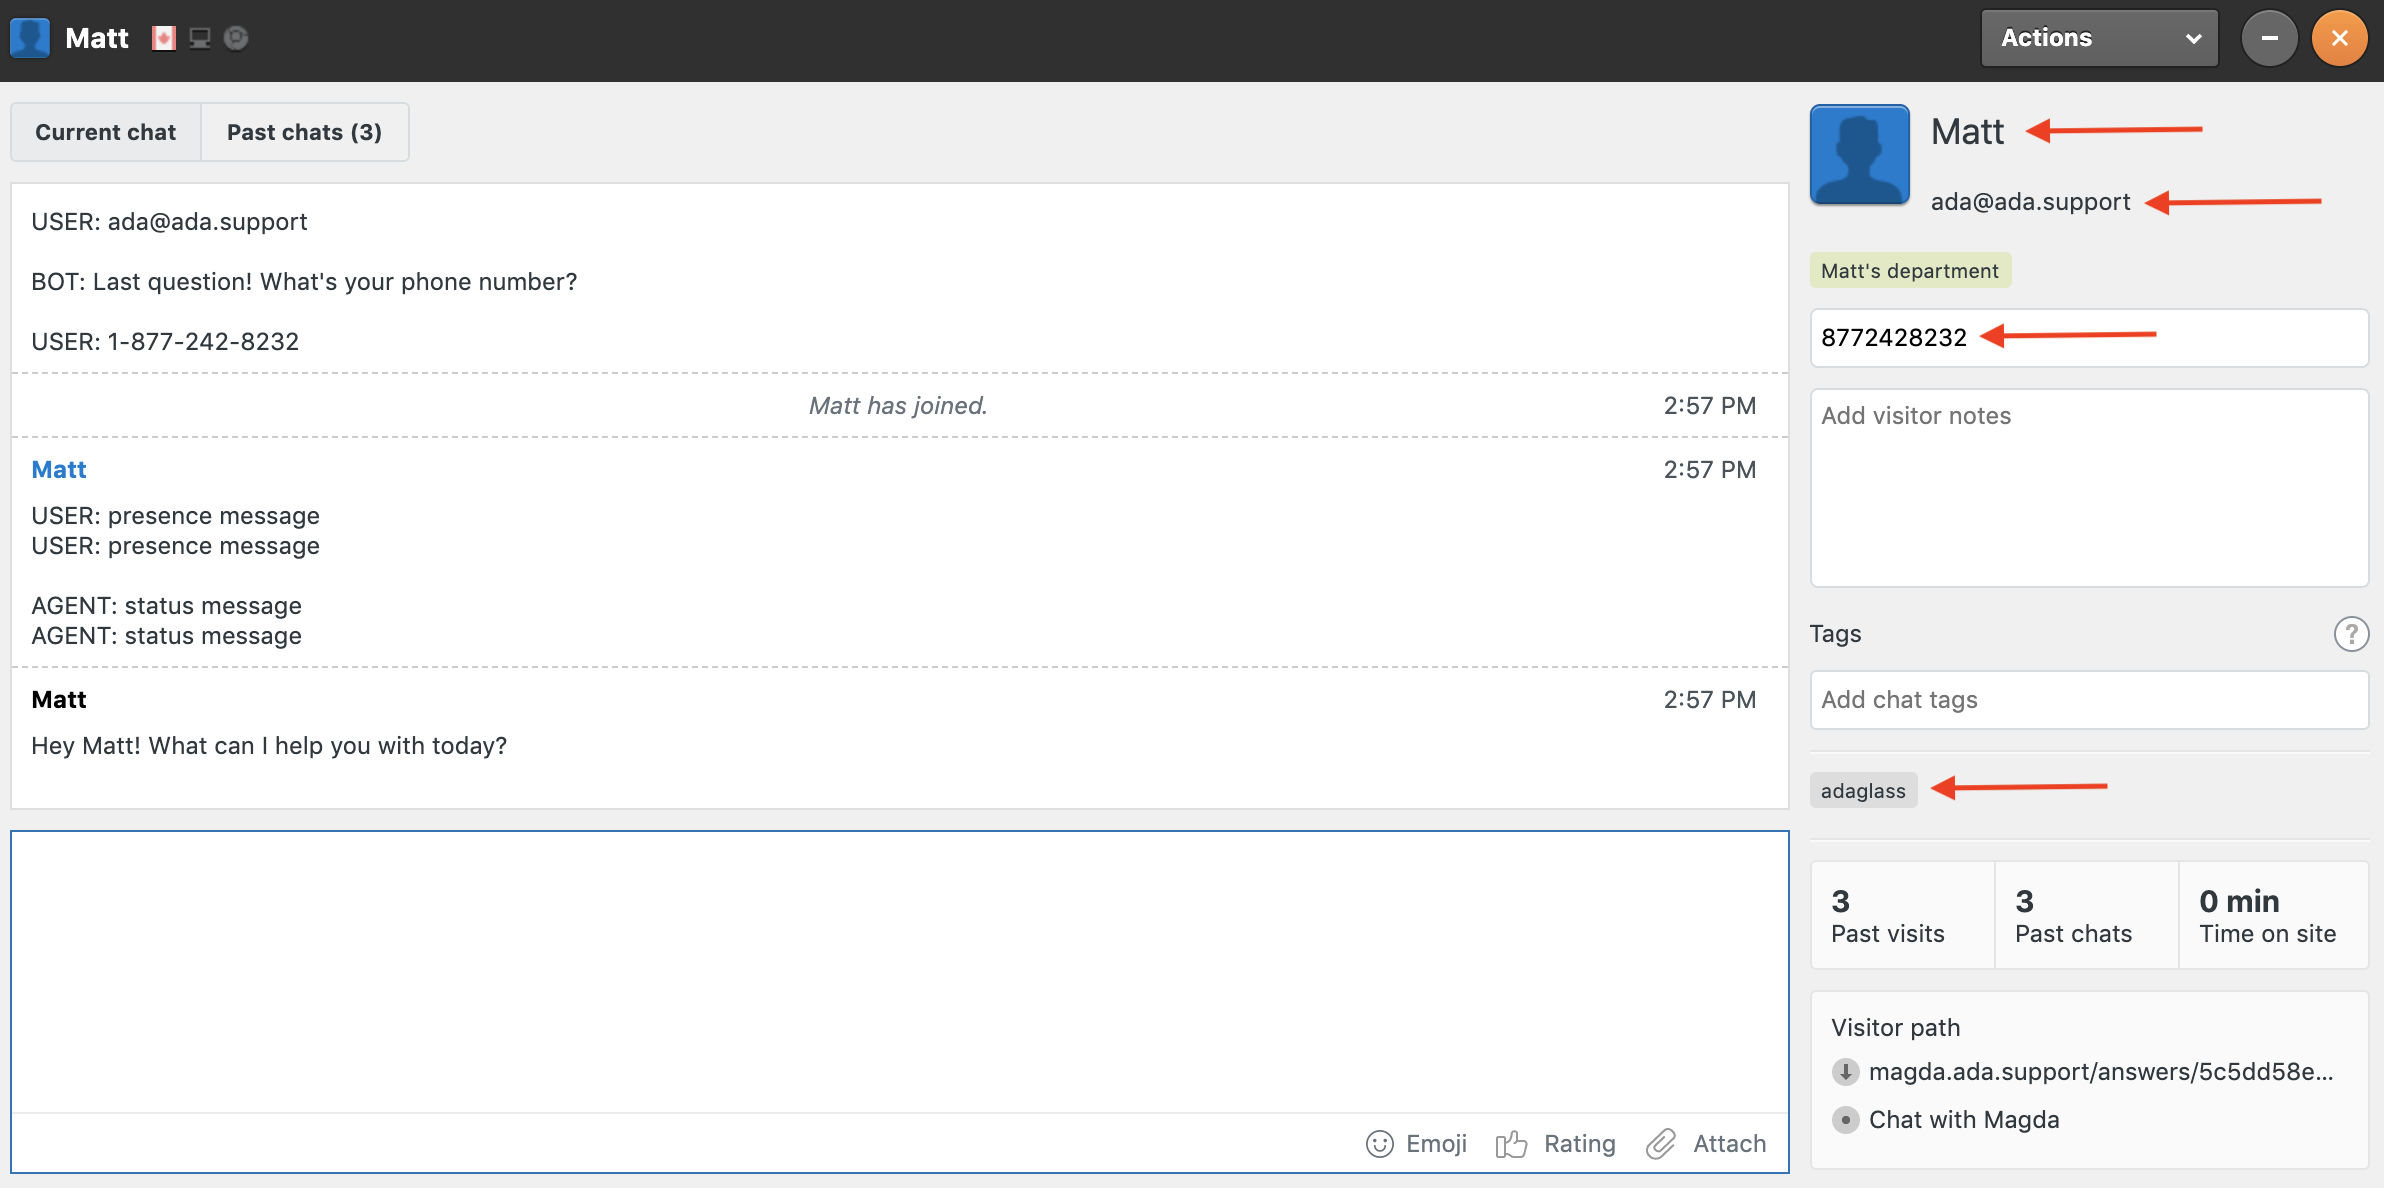Open the Emoji picker
The image size is (2384, 1188).
(x=1416, y=1143)
